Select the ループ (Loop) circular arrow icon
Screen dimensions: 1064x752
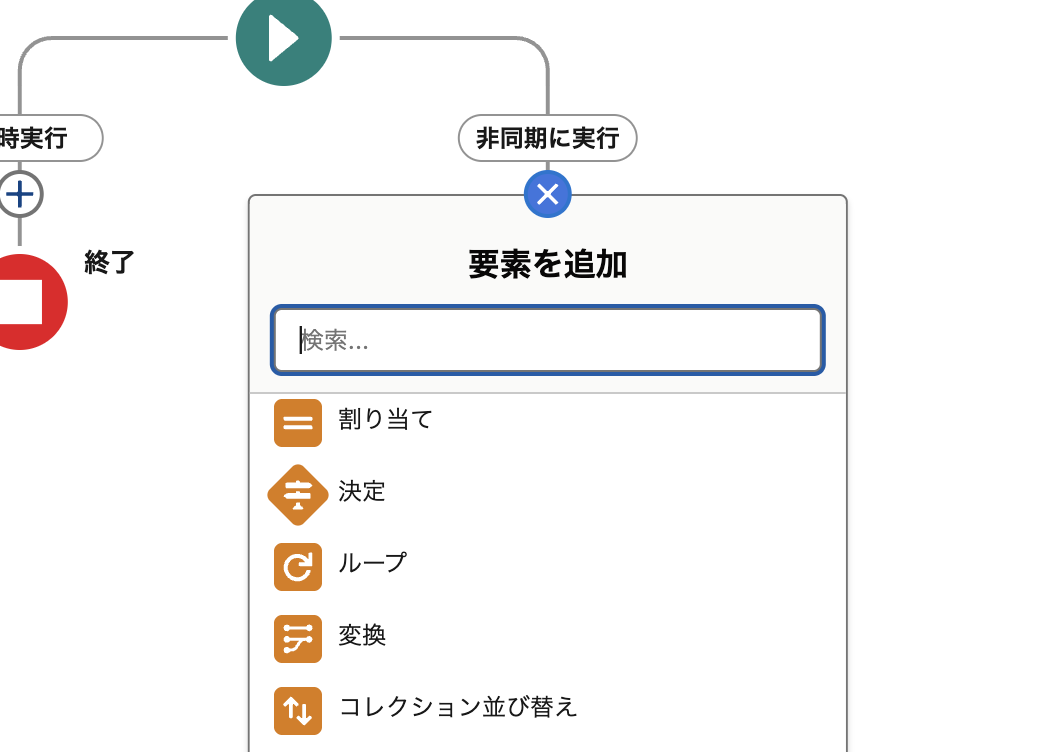pyautogui.click(x=297, y=567)
